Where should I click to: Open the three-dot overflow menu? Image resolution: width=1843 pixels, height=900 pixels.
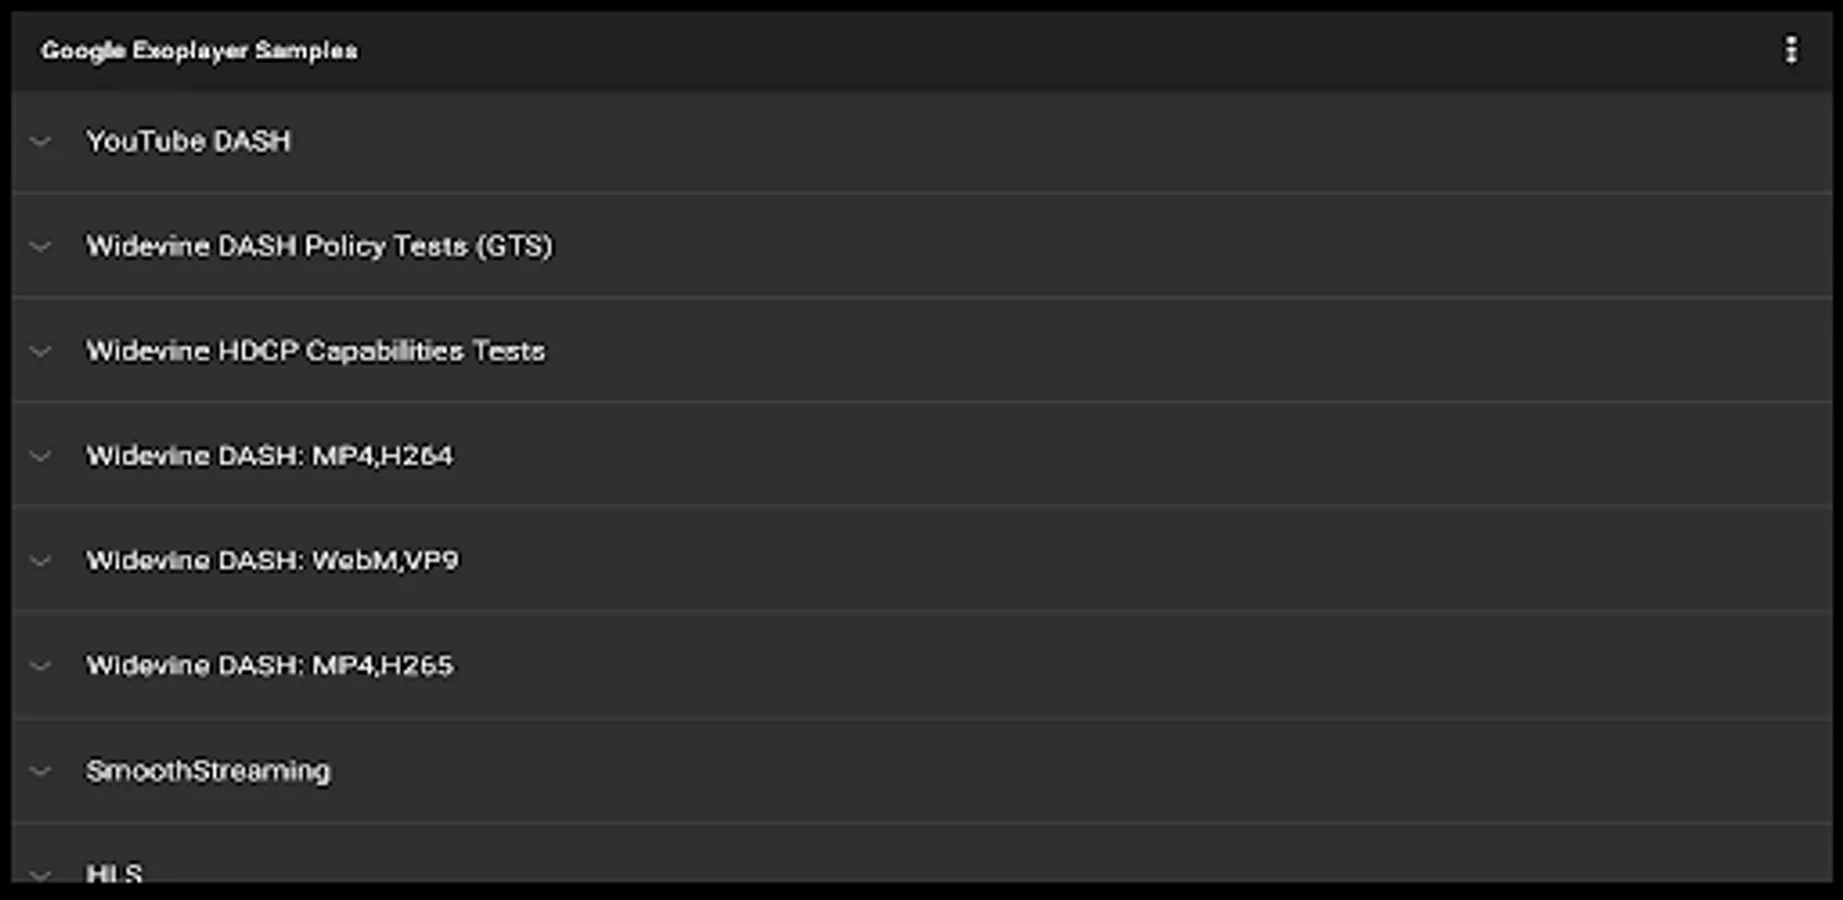pos(1790,50)
